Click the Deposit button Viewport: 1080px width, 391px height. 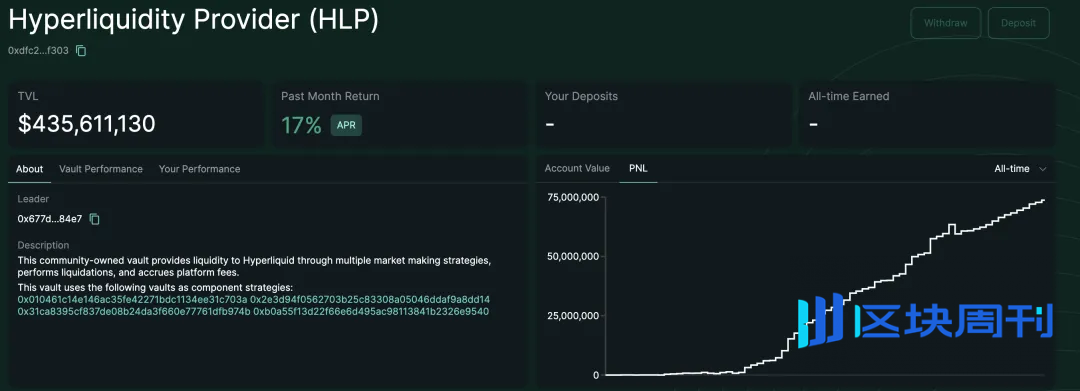click(x=1018, y=23)
